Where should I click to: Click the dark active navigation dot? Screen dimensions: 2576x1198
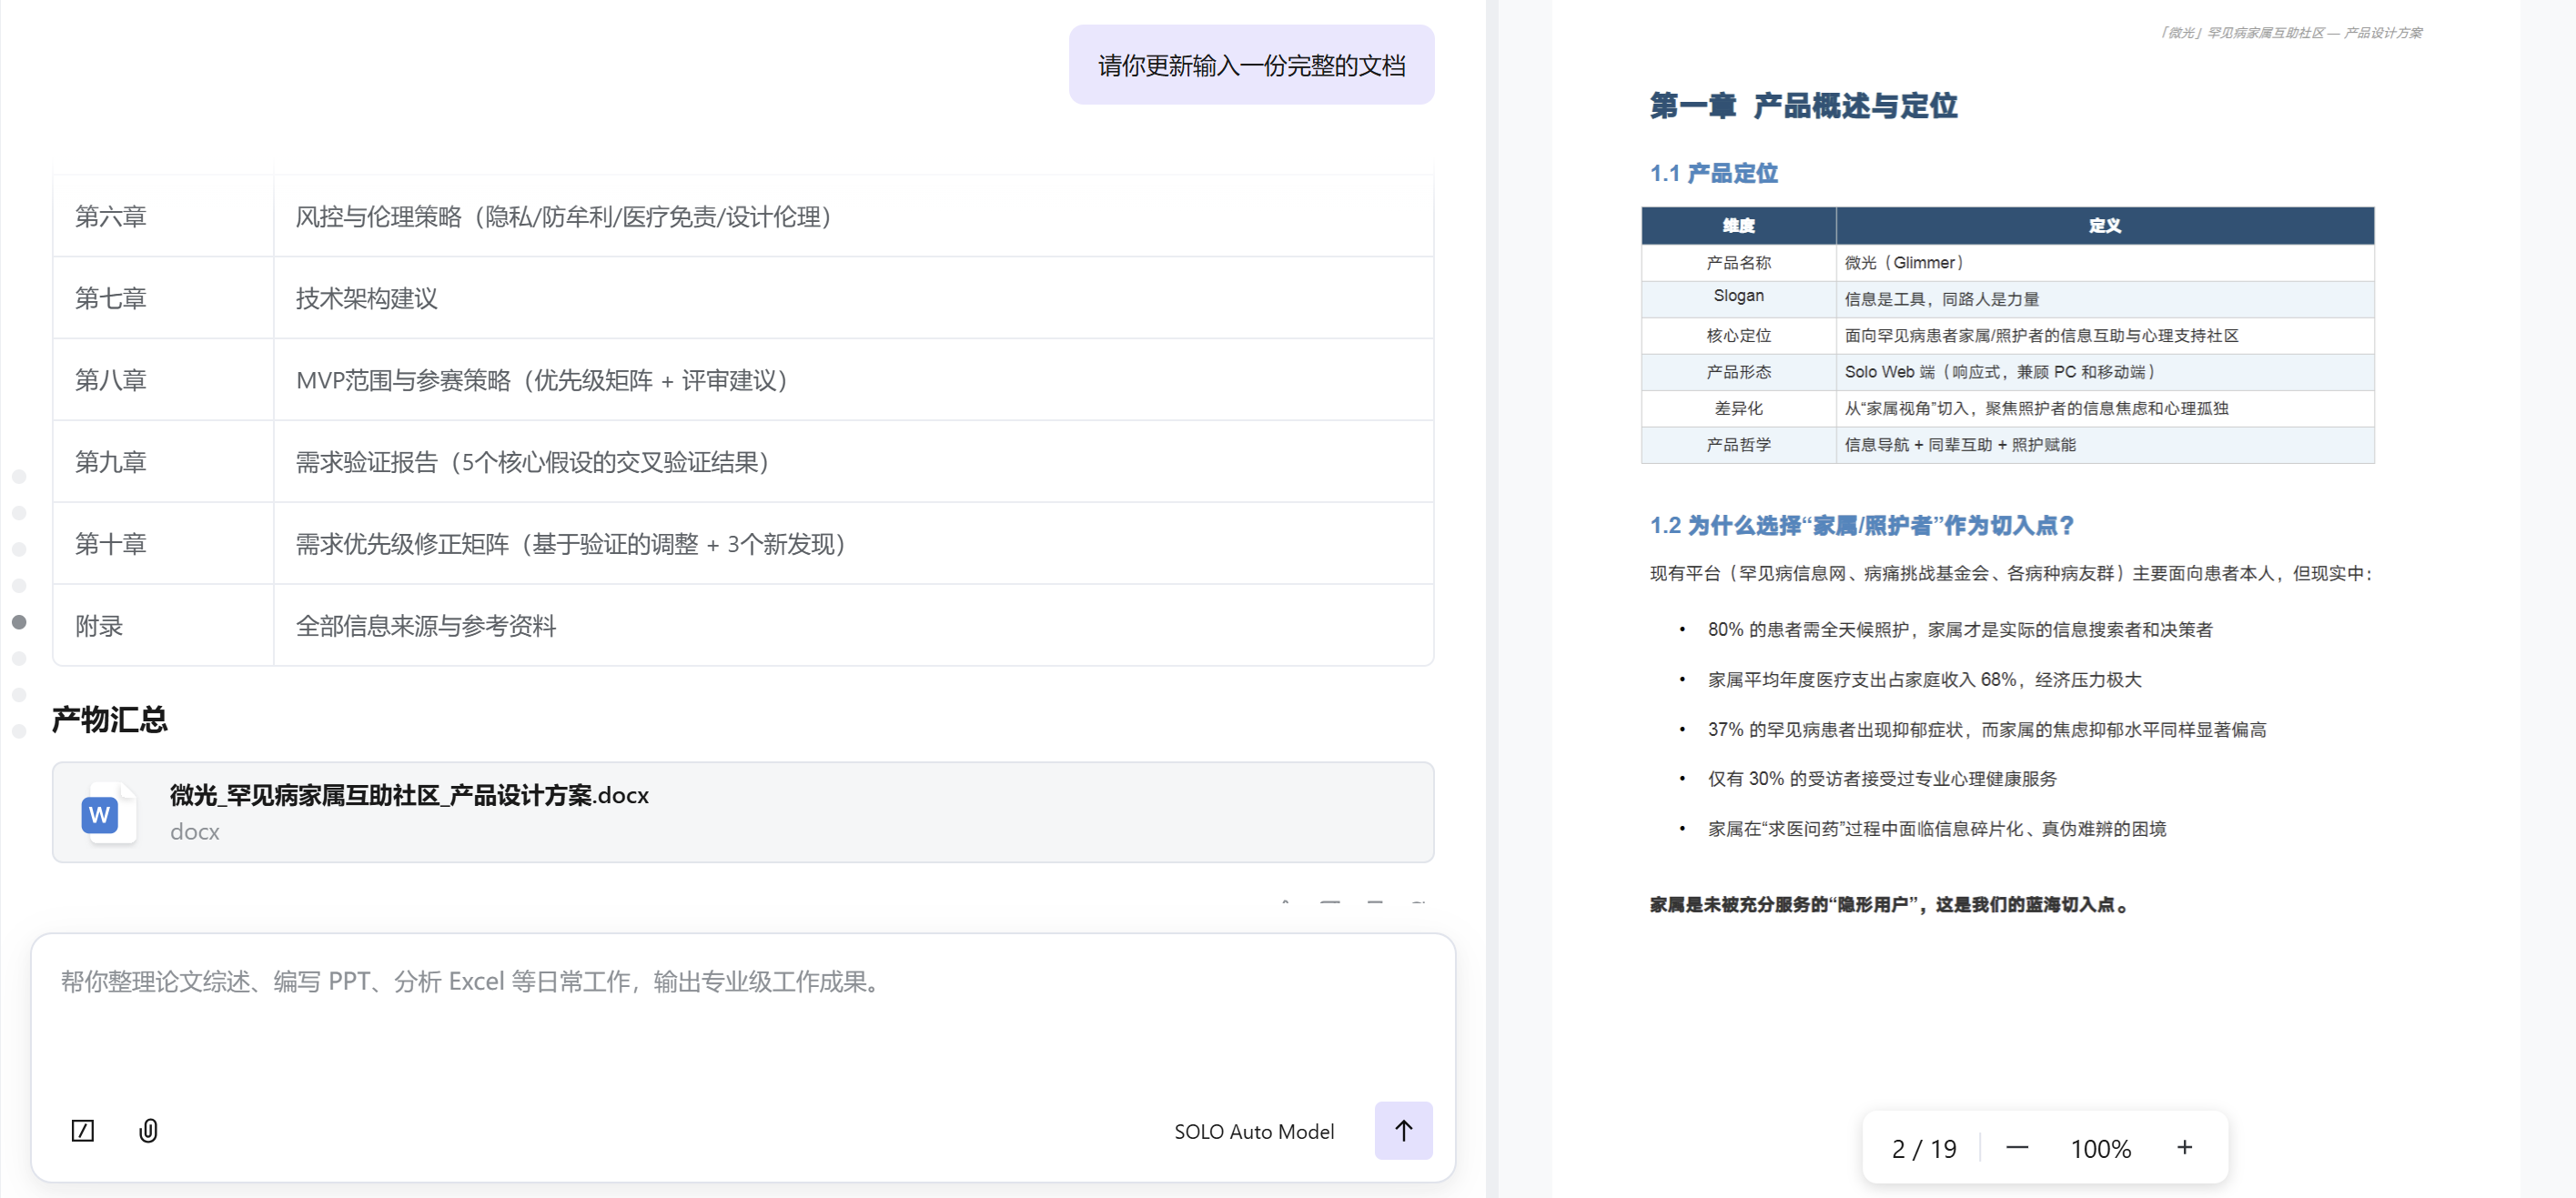(19, 622)
